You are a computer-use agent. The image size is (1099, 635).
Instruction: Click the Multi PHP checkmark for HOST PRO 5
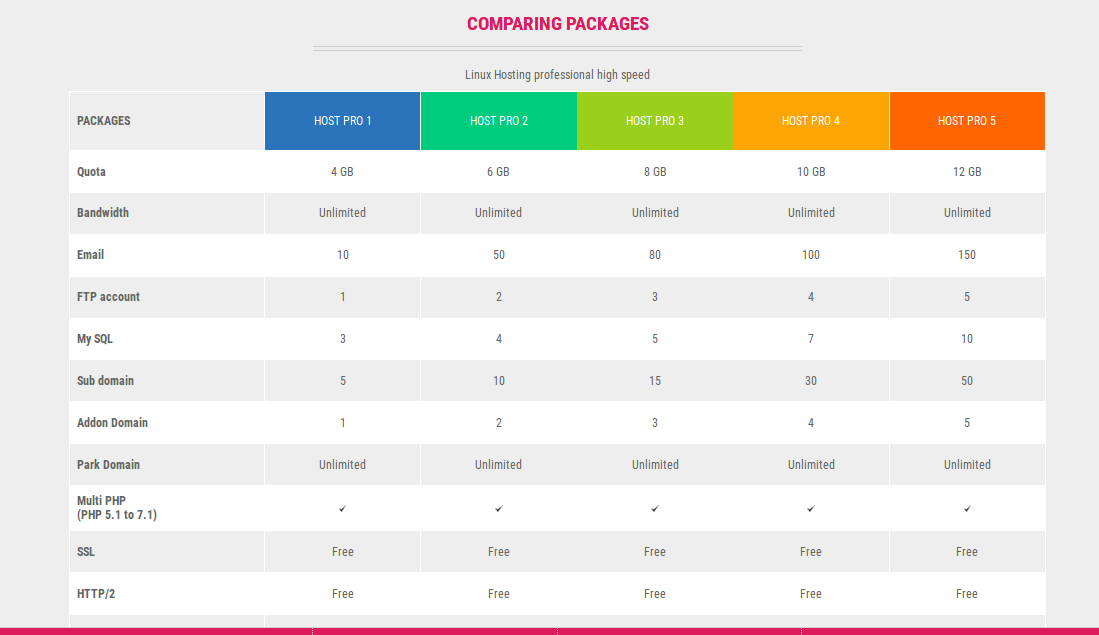967,509
